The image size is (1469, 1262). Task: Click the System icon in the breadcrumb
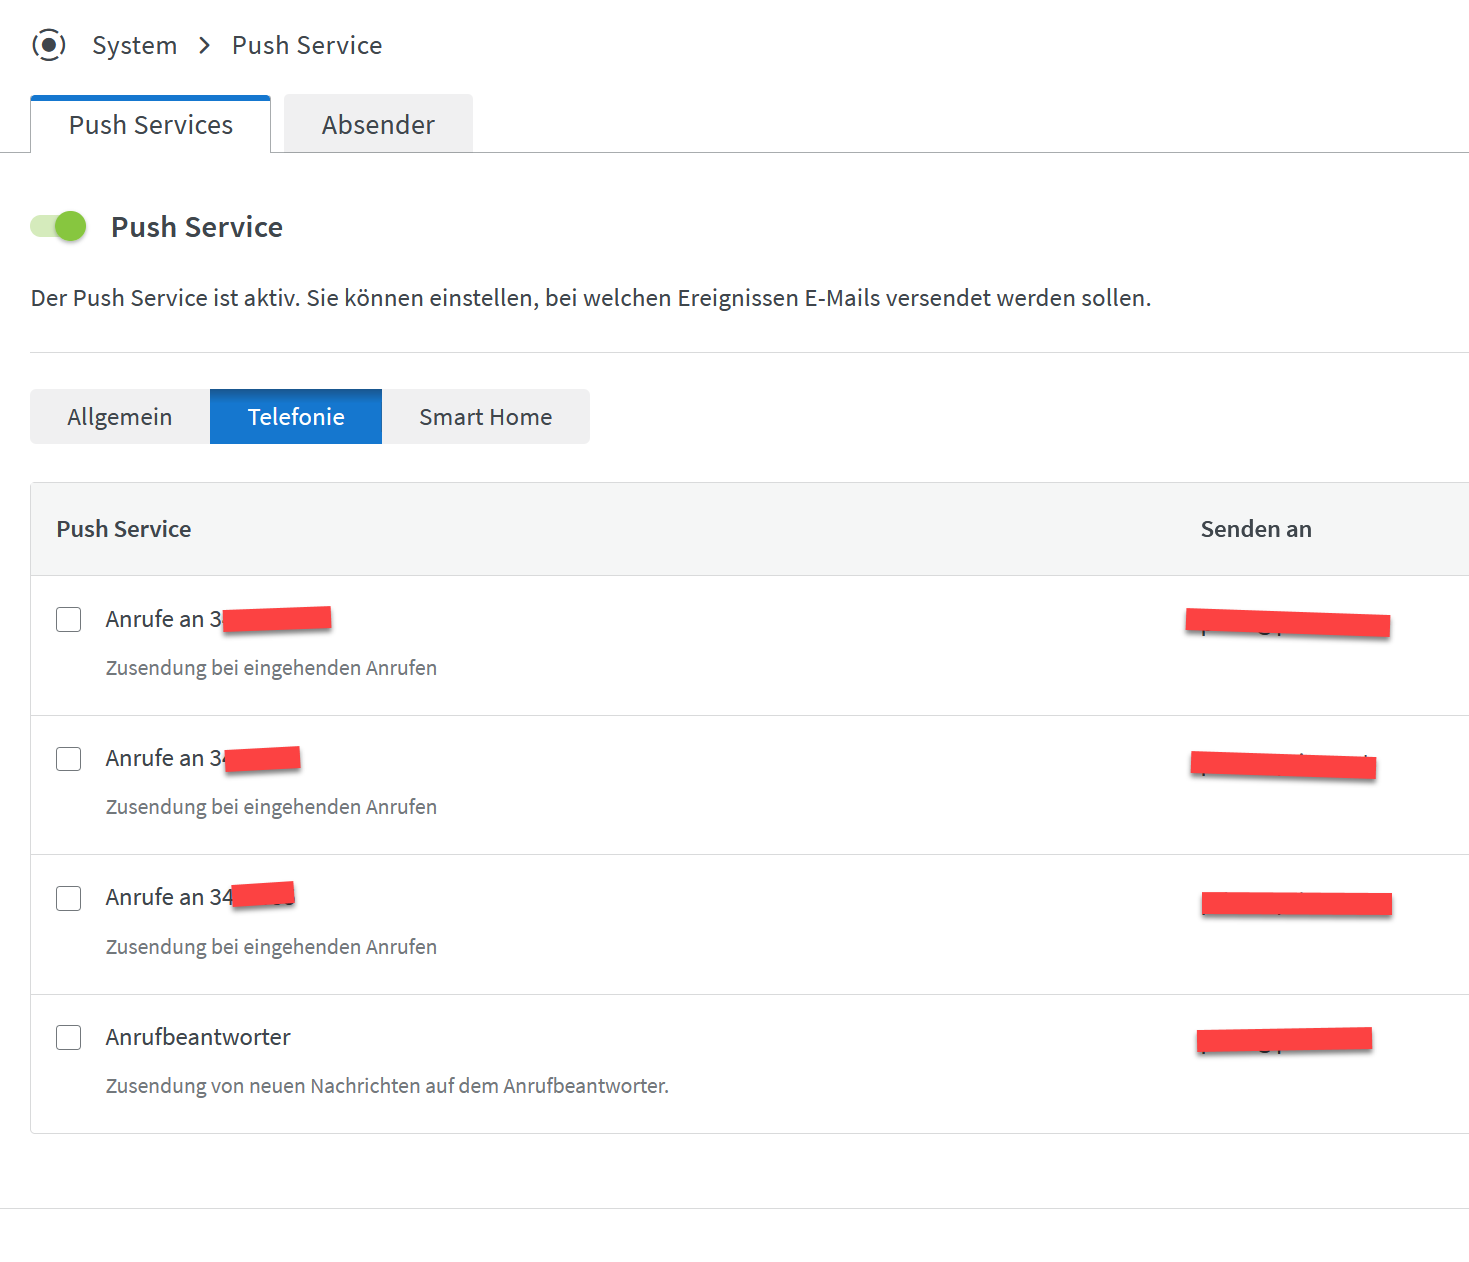(x=48, y=45)
